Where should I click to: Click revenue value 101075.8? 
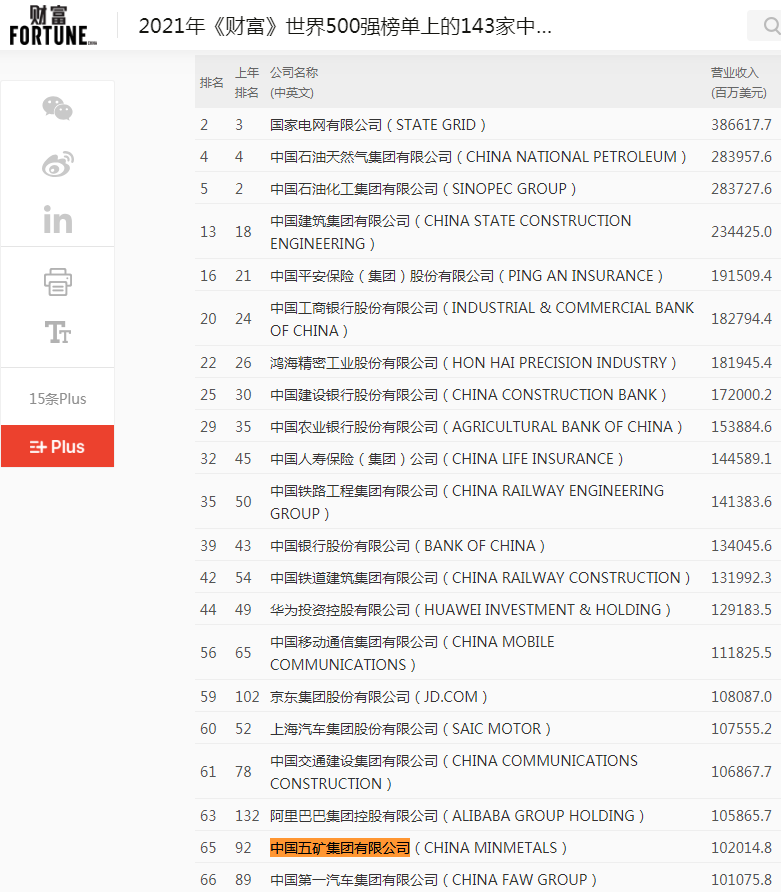tap(741, 879)
